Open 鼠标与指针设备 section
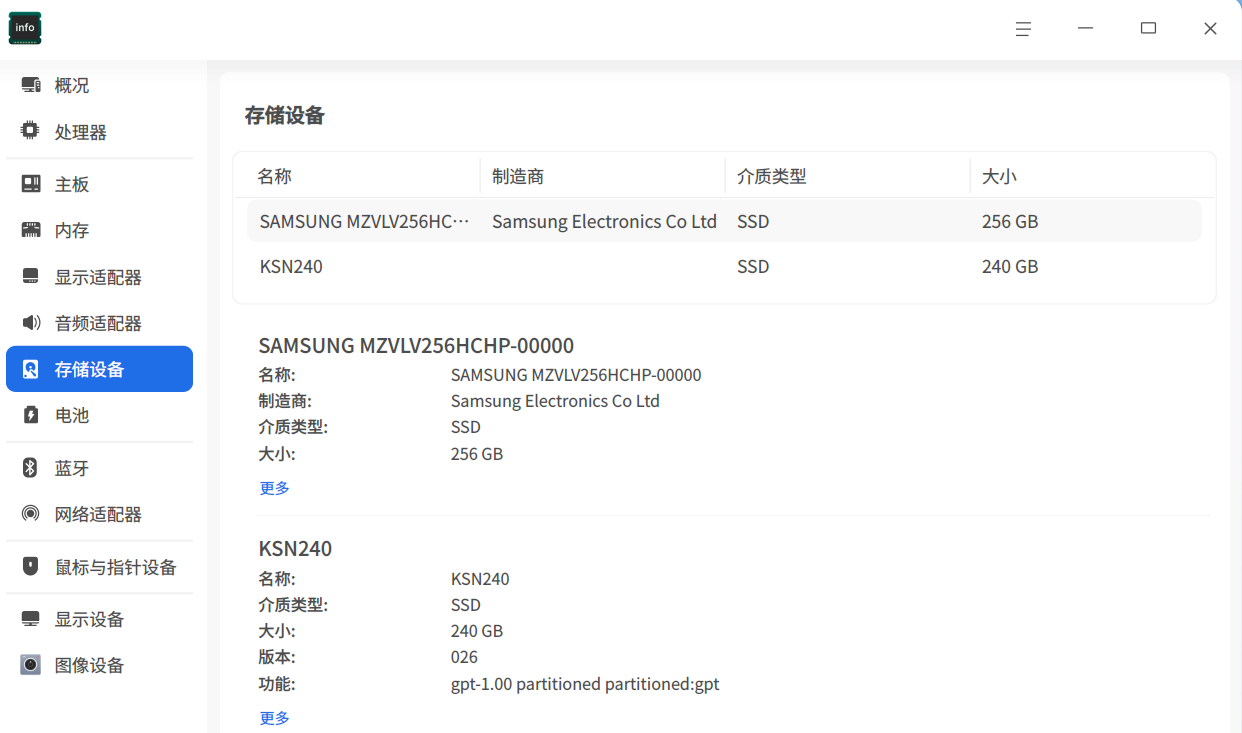Viewport: 1242px width, 733px height. pos(99,567)
